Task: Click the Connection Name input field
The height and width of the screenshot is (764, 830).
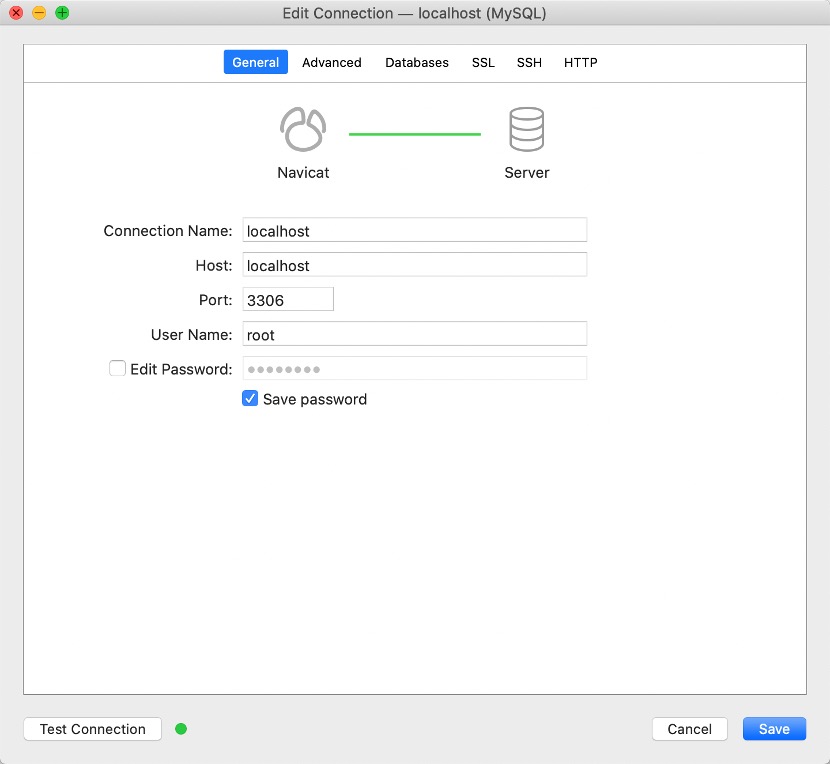Action: pyautogui.click(x=414, y=230)
